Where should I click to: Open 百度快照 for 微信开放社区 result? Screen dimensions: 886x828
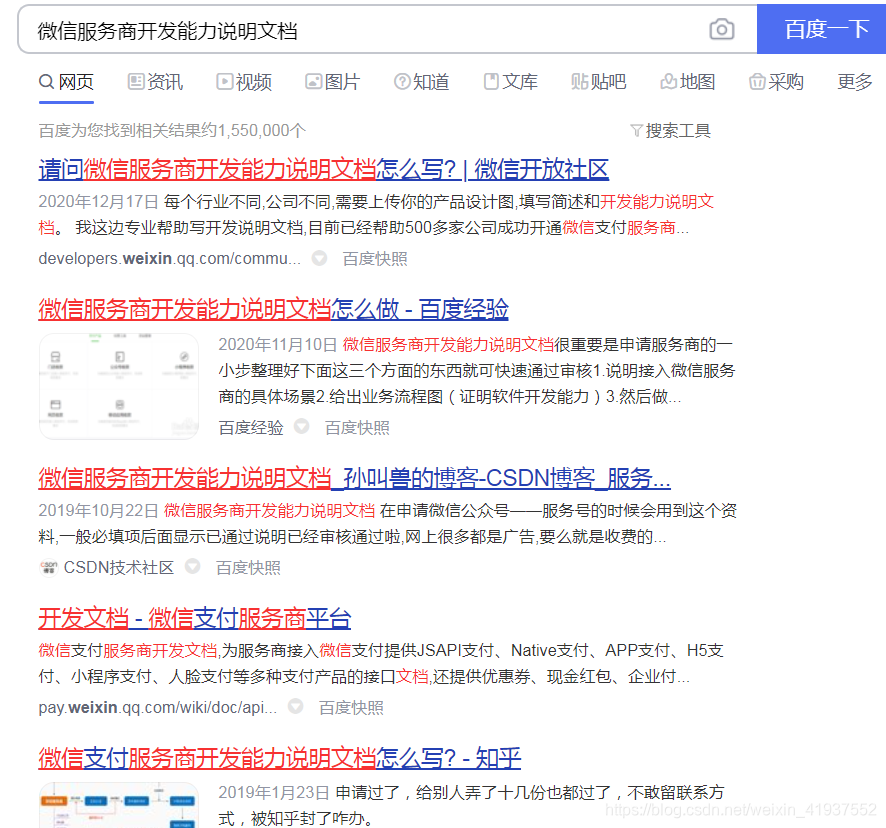[375, 259]
